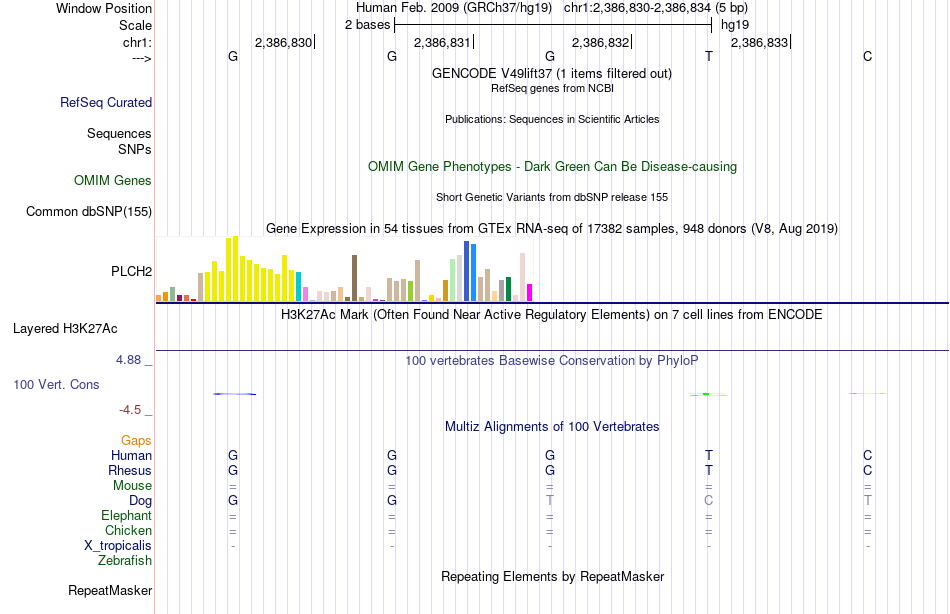Click the Repeating Elements by RepeatMasker title
The width and height of the screenshot is (950, 614).
tap(553, 576)
